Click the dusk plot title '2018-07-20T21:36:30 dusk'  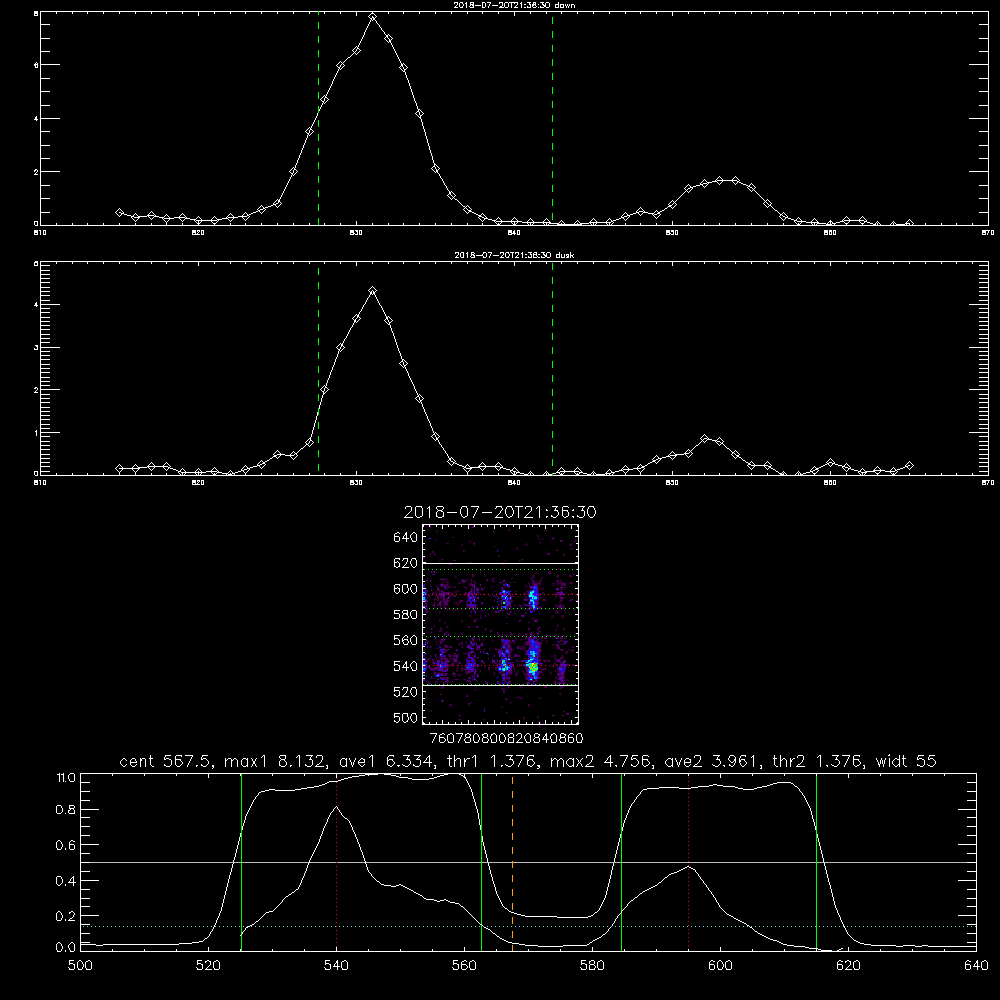pos(514,255)
